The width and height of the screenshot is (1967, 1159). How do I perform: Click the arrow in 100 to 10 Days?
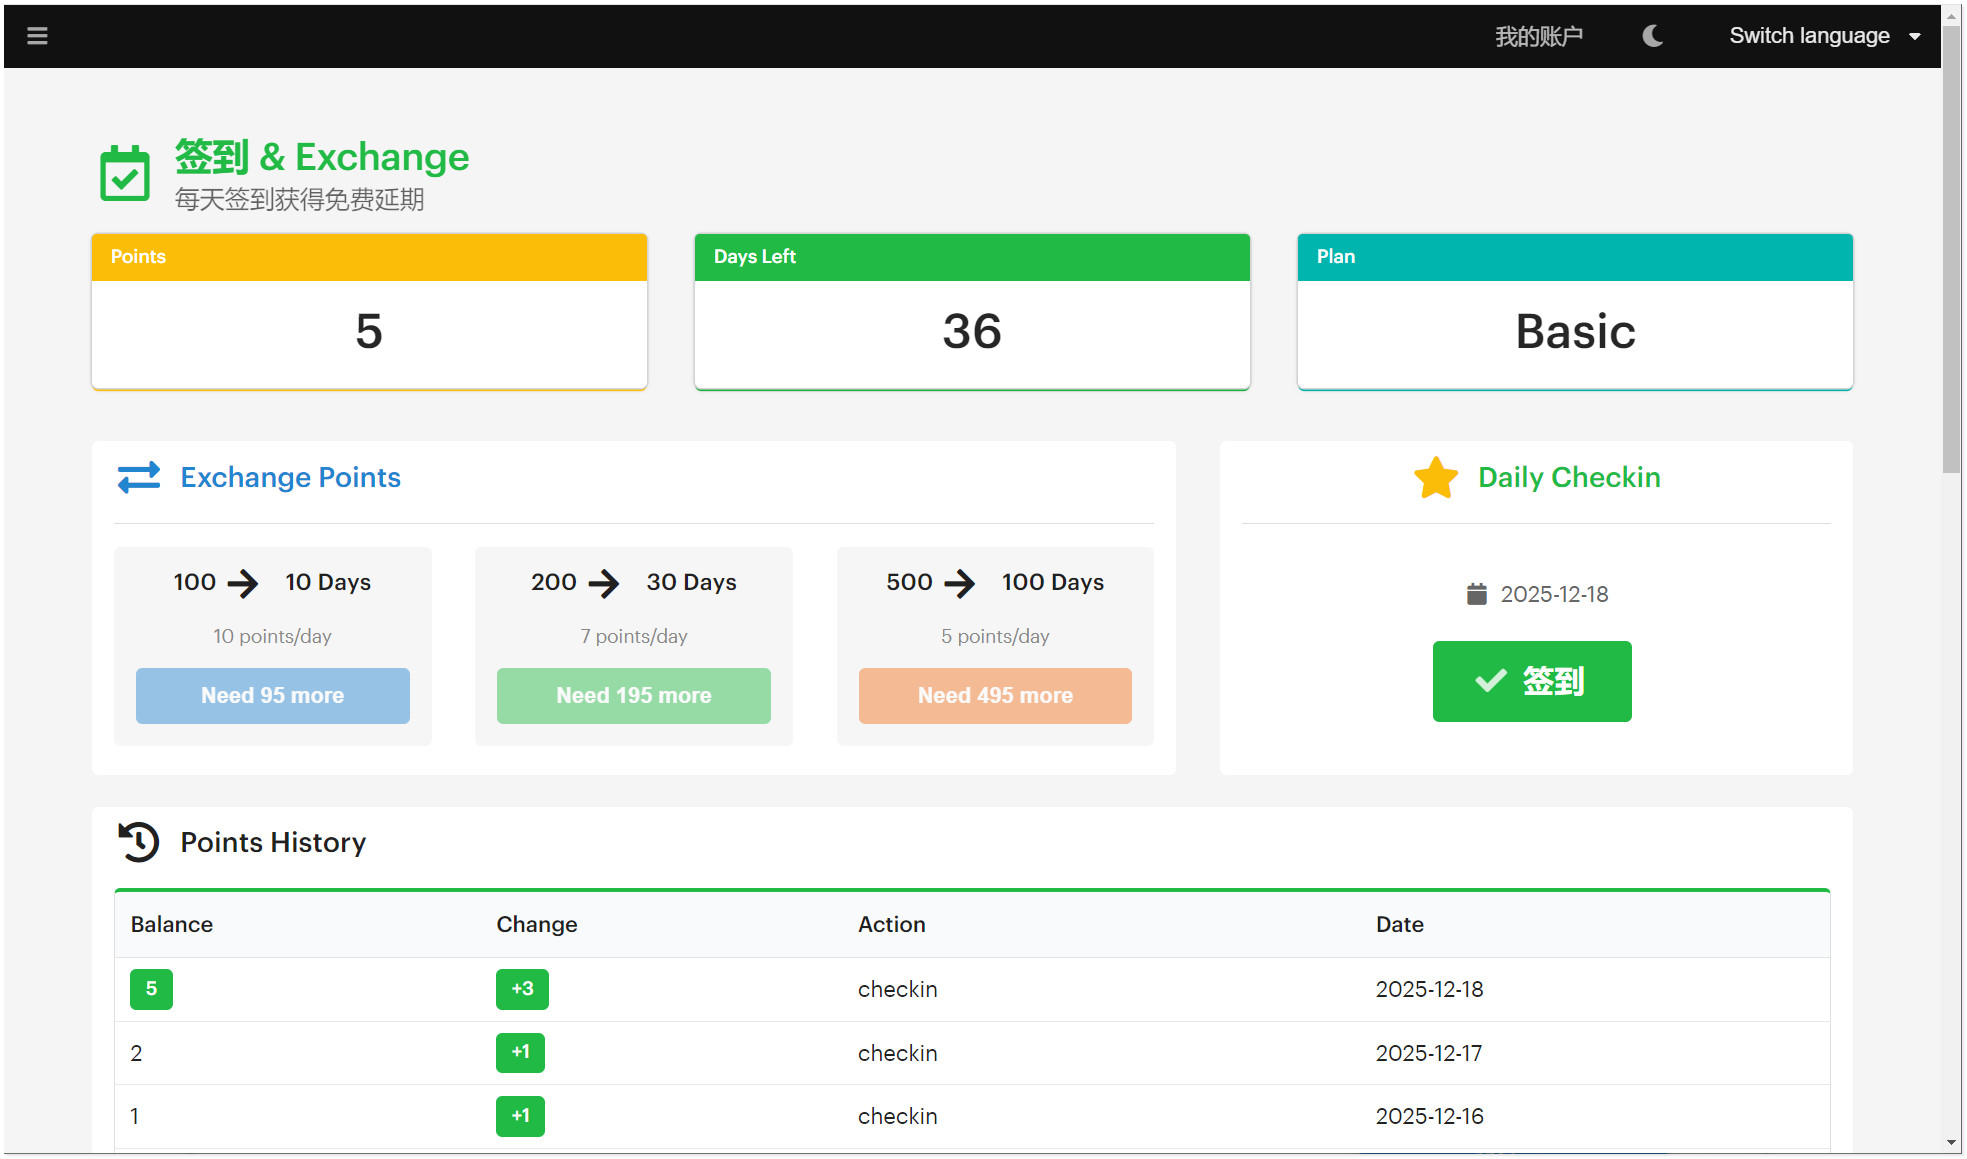[243, 583]
